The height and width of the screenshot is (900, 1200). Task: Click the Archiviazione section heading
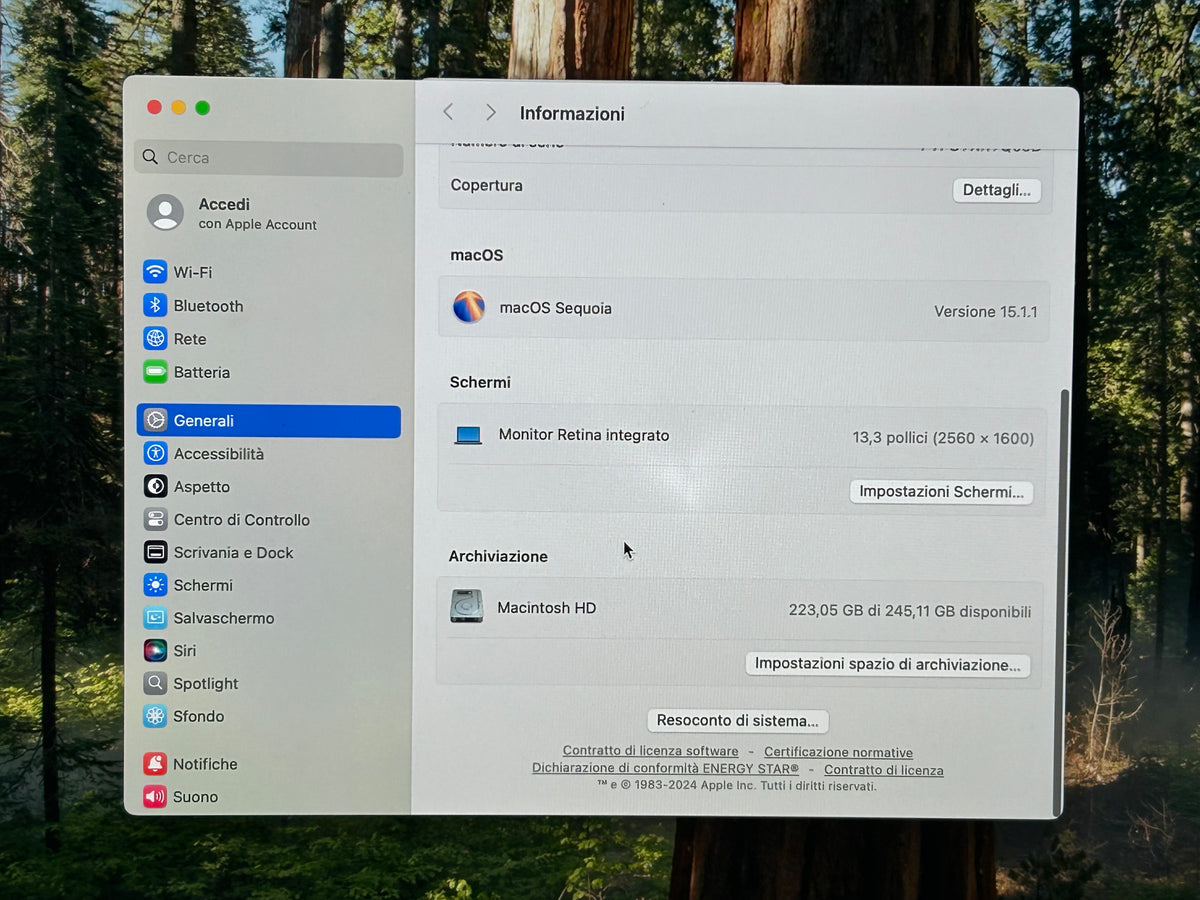tap(498, 556)
